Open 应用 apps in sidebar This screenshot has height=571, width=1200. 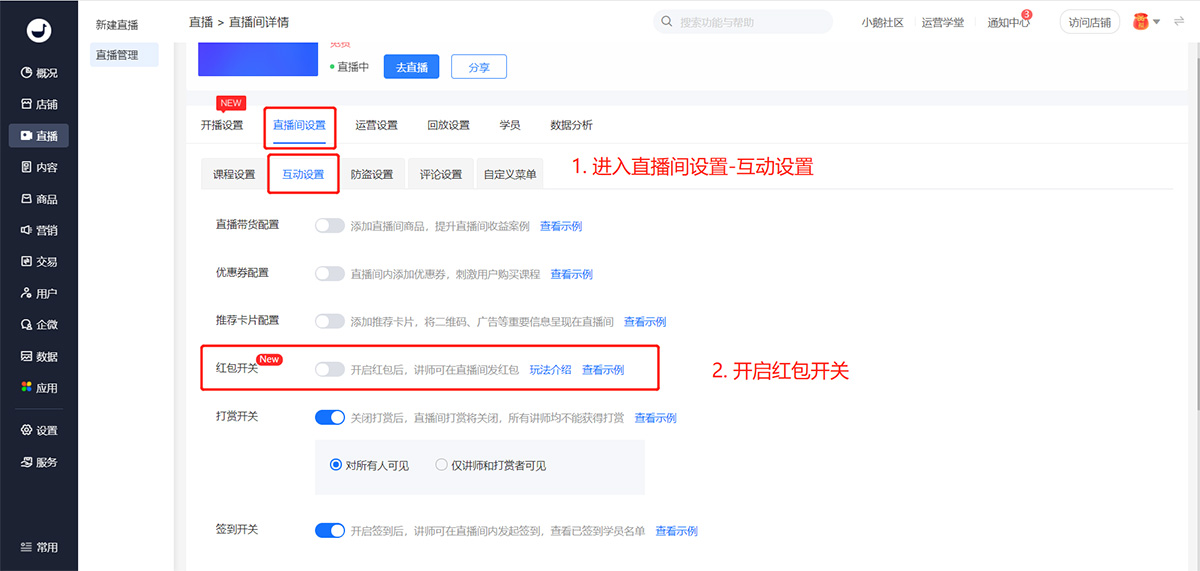point(39,388)
